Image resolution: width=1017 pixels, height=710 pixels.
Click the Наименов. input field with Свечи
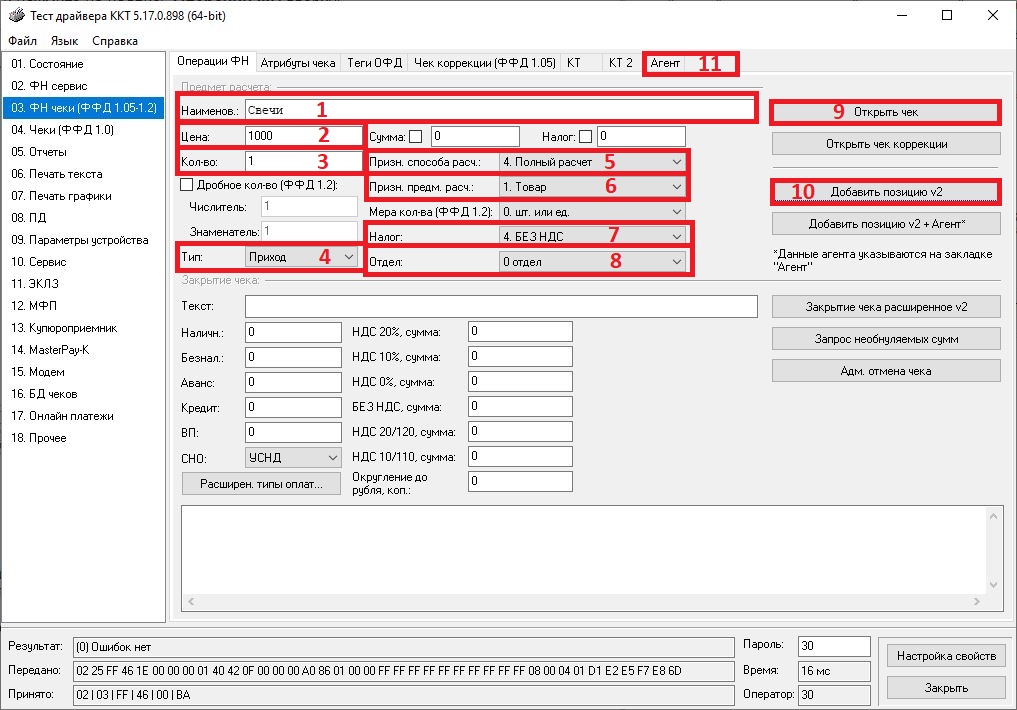click(500, 109)
